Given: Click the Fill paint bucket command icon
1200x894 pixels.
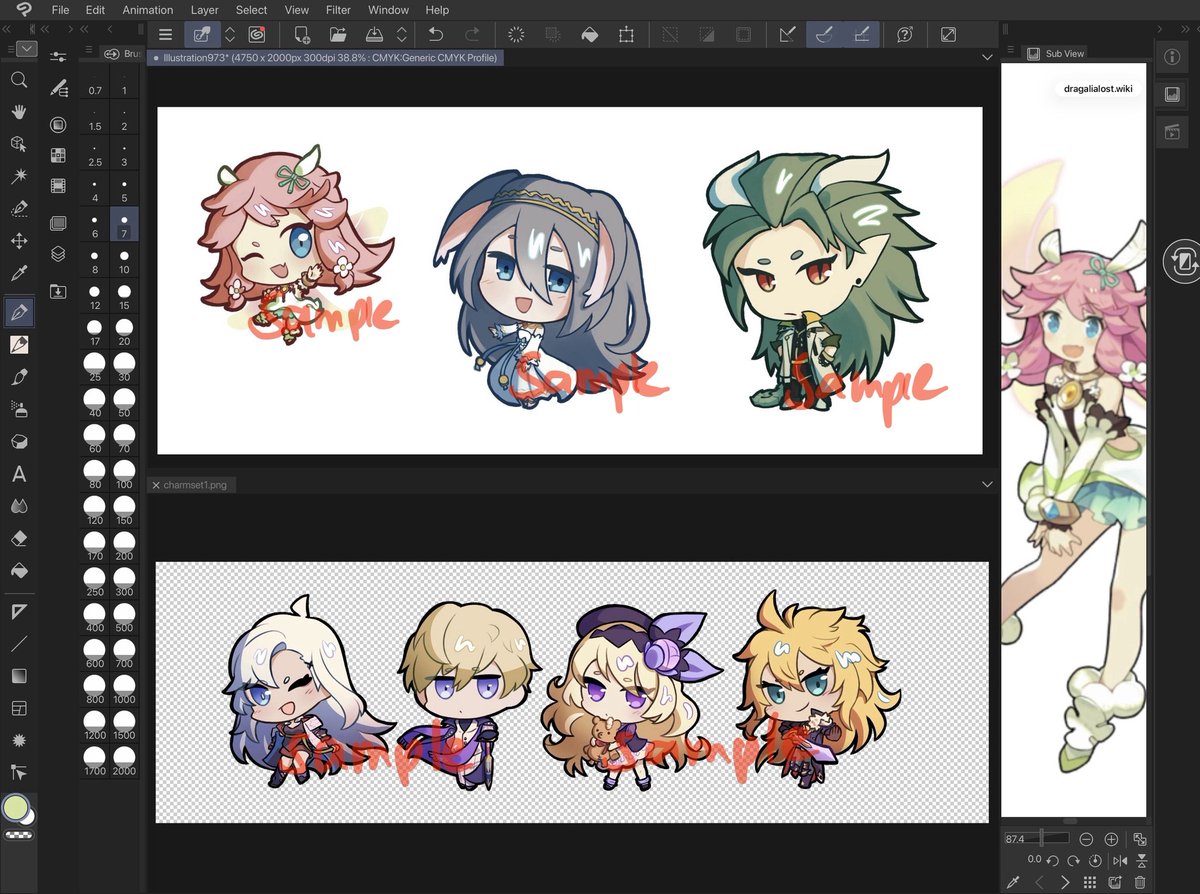Looking at the screenshot, I should 589,34.
